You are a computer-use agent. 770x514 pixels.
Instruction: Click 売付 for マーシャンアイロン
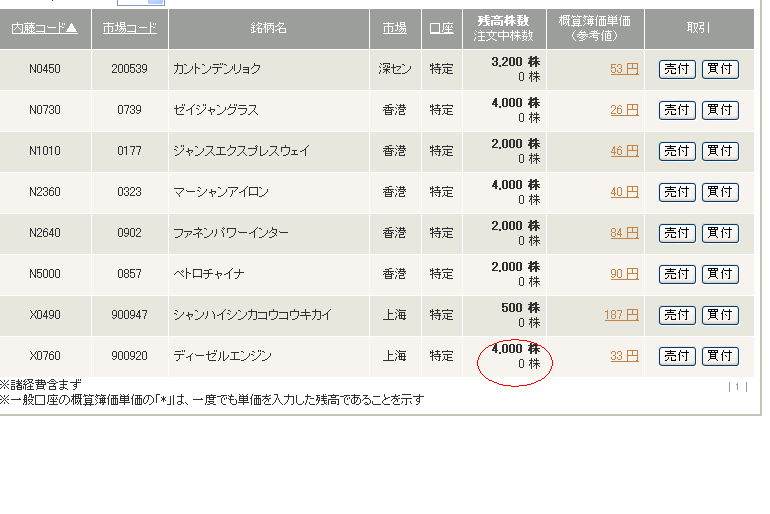pos(677,192)
